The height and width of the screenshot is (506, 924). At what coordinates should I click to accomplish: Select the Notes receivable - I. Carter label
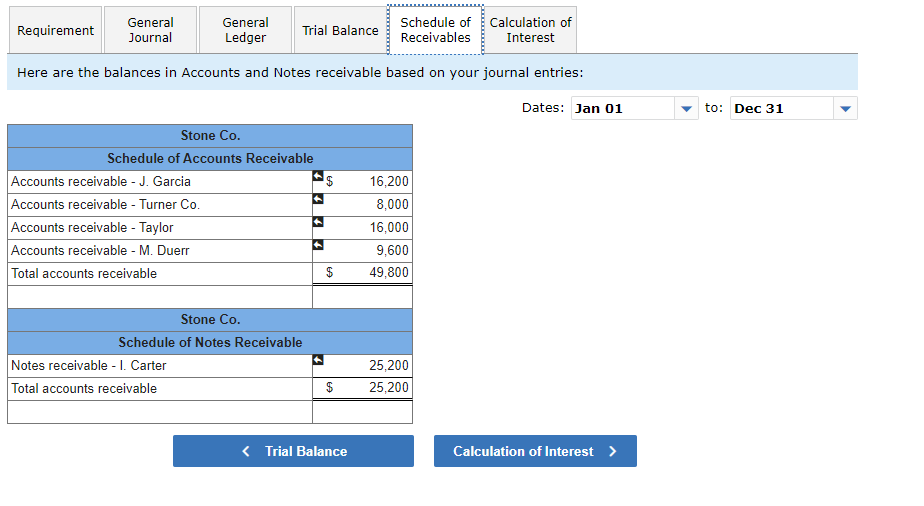coord(88,365)
